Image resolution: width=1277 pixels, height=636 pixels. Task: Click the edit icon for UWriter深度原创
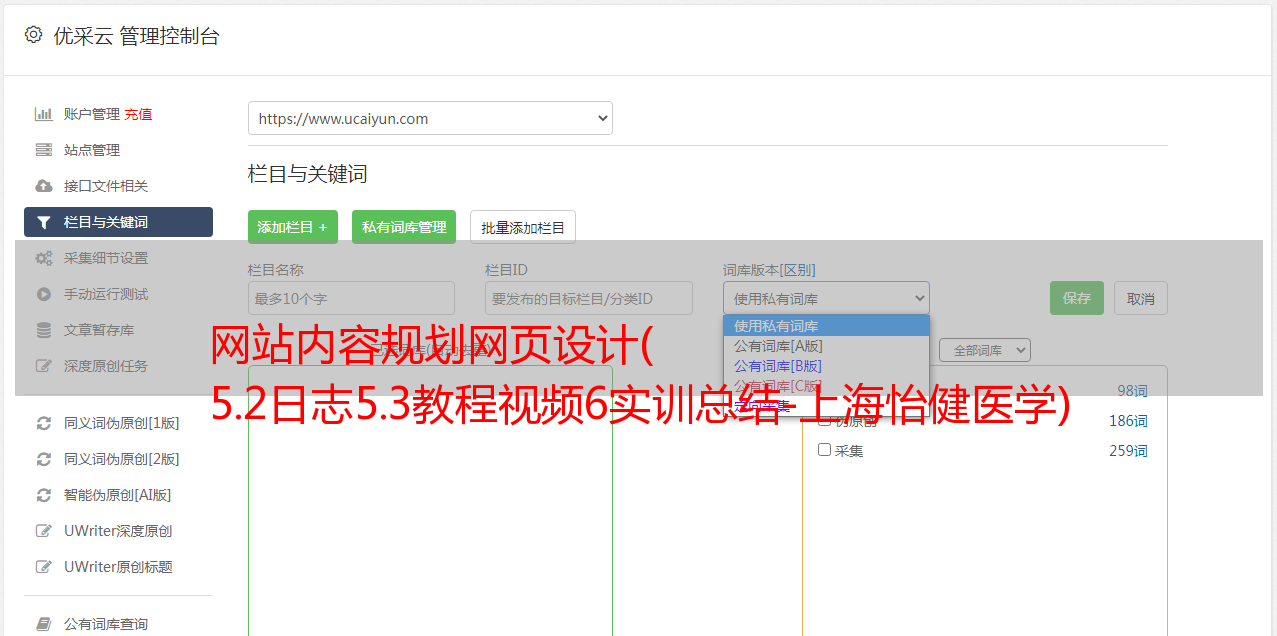44,531
